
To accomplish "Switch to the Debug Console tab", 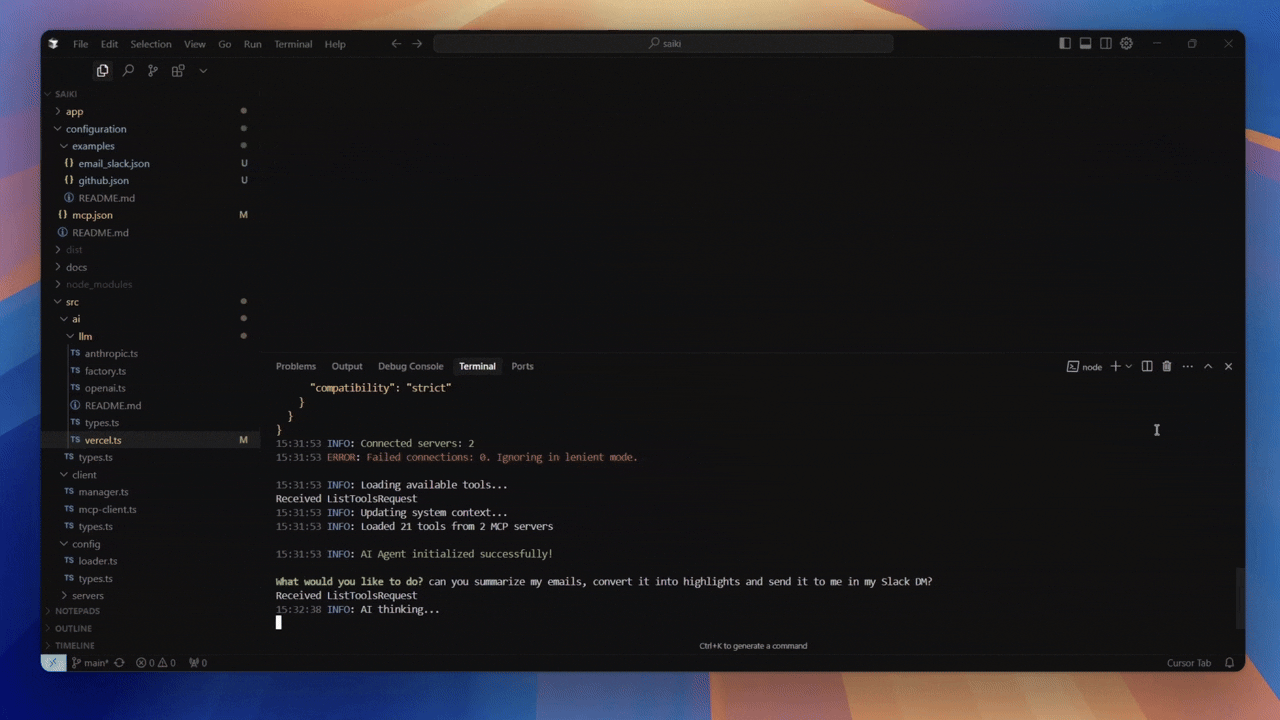I will pyautogui.click(x=410, y=367).
